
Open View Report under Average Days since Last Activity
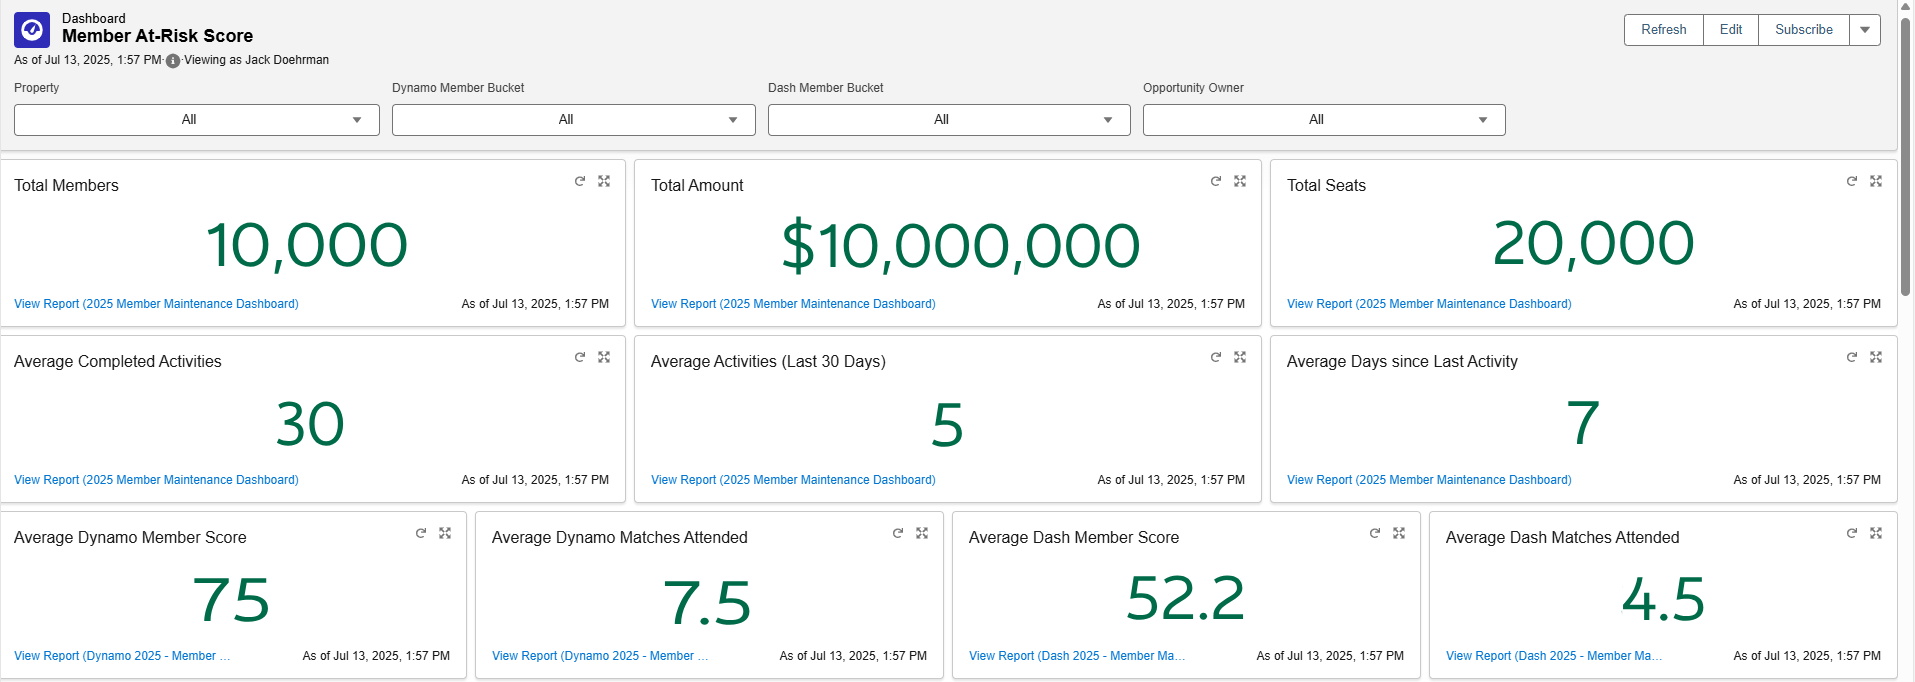click(x=1429, y=480)
